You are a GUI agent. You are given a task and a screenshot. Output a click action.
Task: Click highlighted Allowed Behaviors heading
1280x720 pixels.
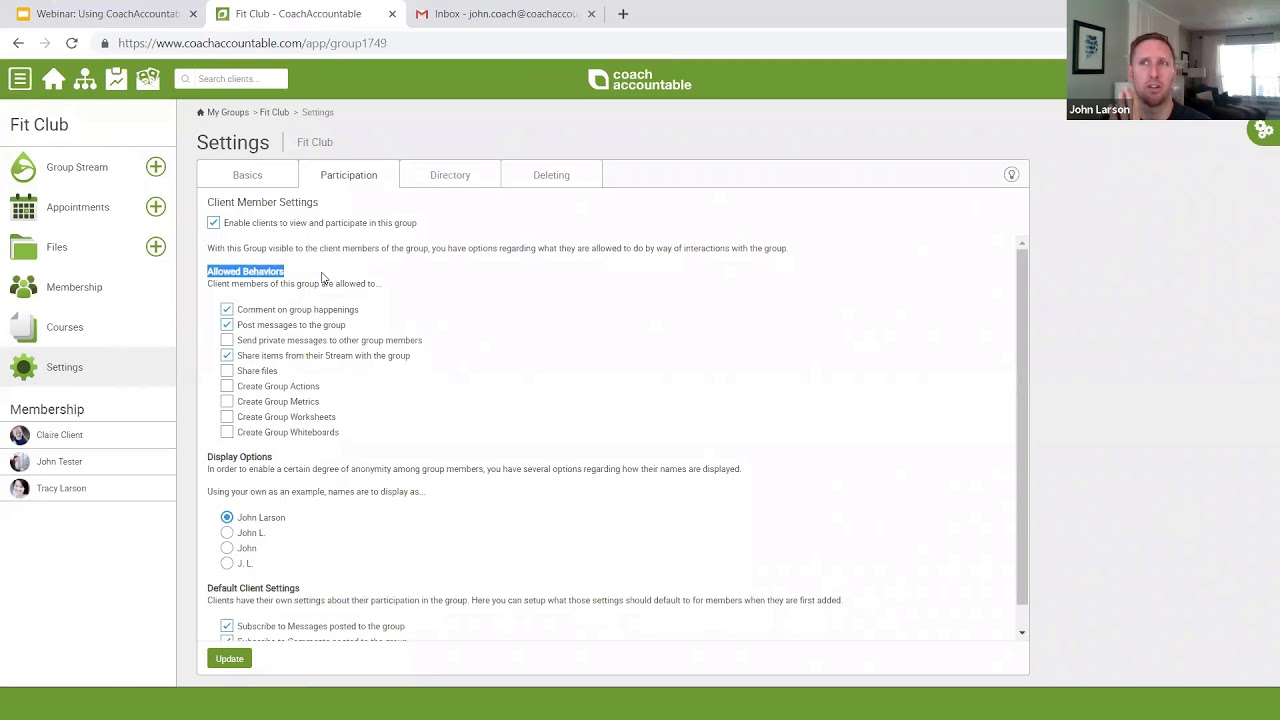[246, 271]
